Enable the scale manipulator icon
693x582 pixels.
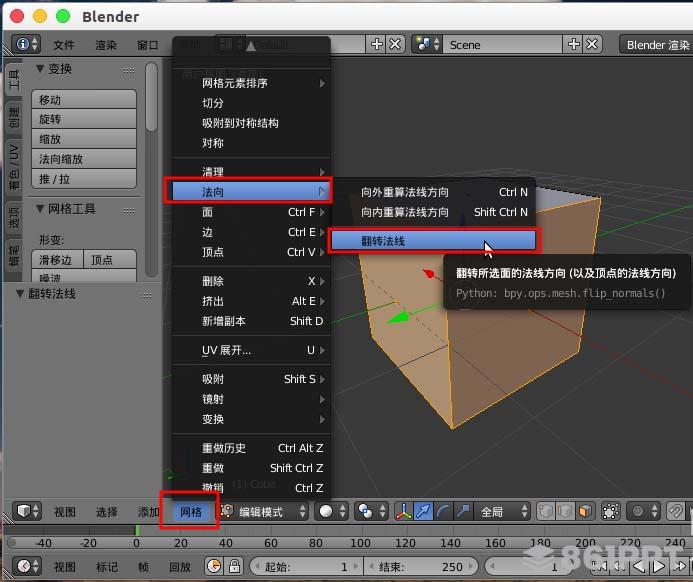coord(463,512)
